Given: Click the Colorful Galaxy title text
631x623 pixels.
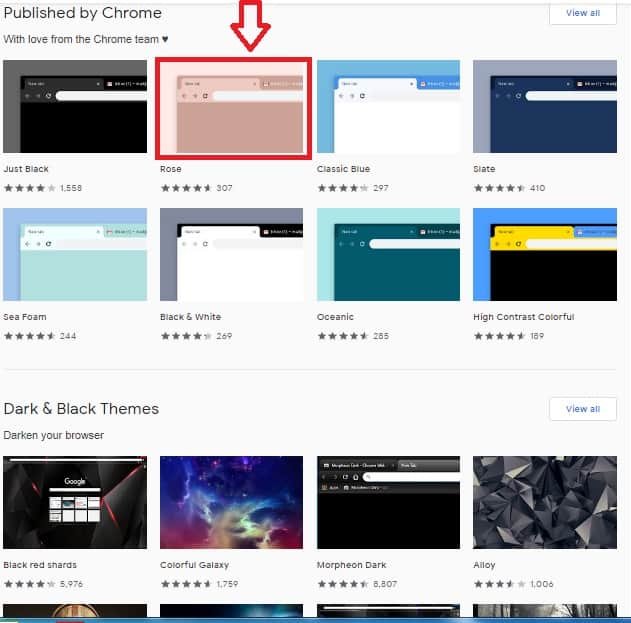Looking at the screenshot, I should pos(194,565).
